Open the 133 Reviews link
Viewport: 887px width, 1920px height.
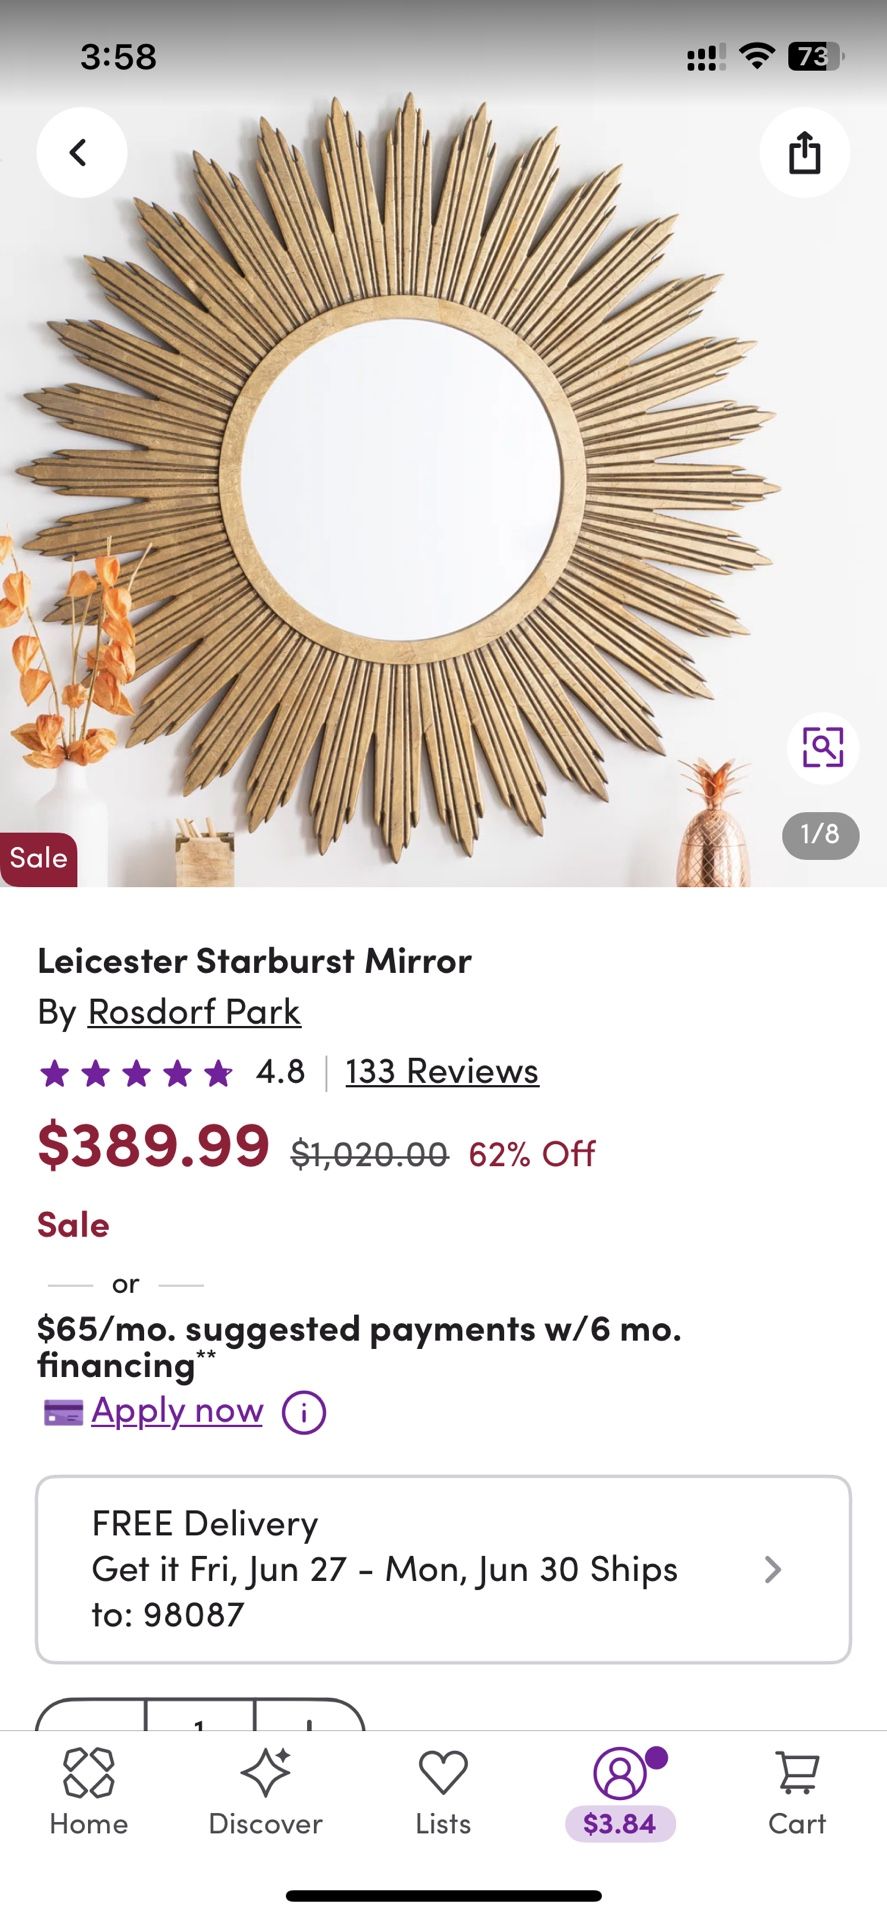coord(441,1070)
